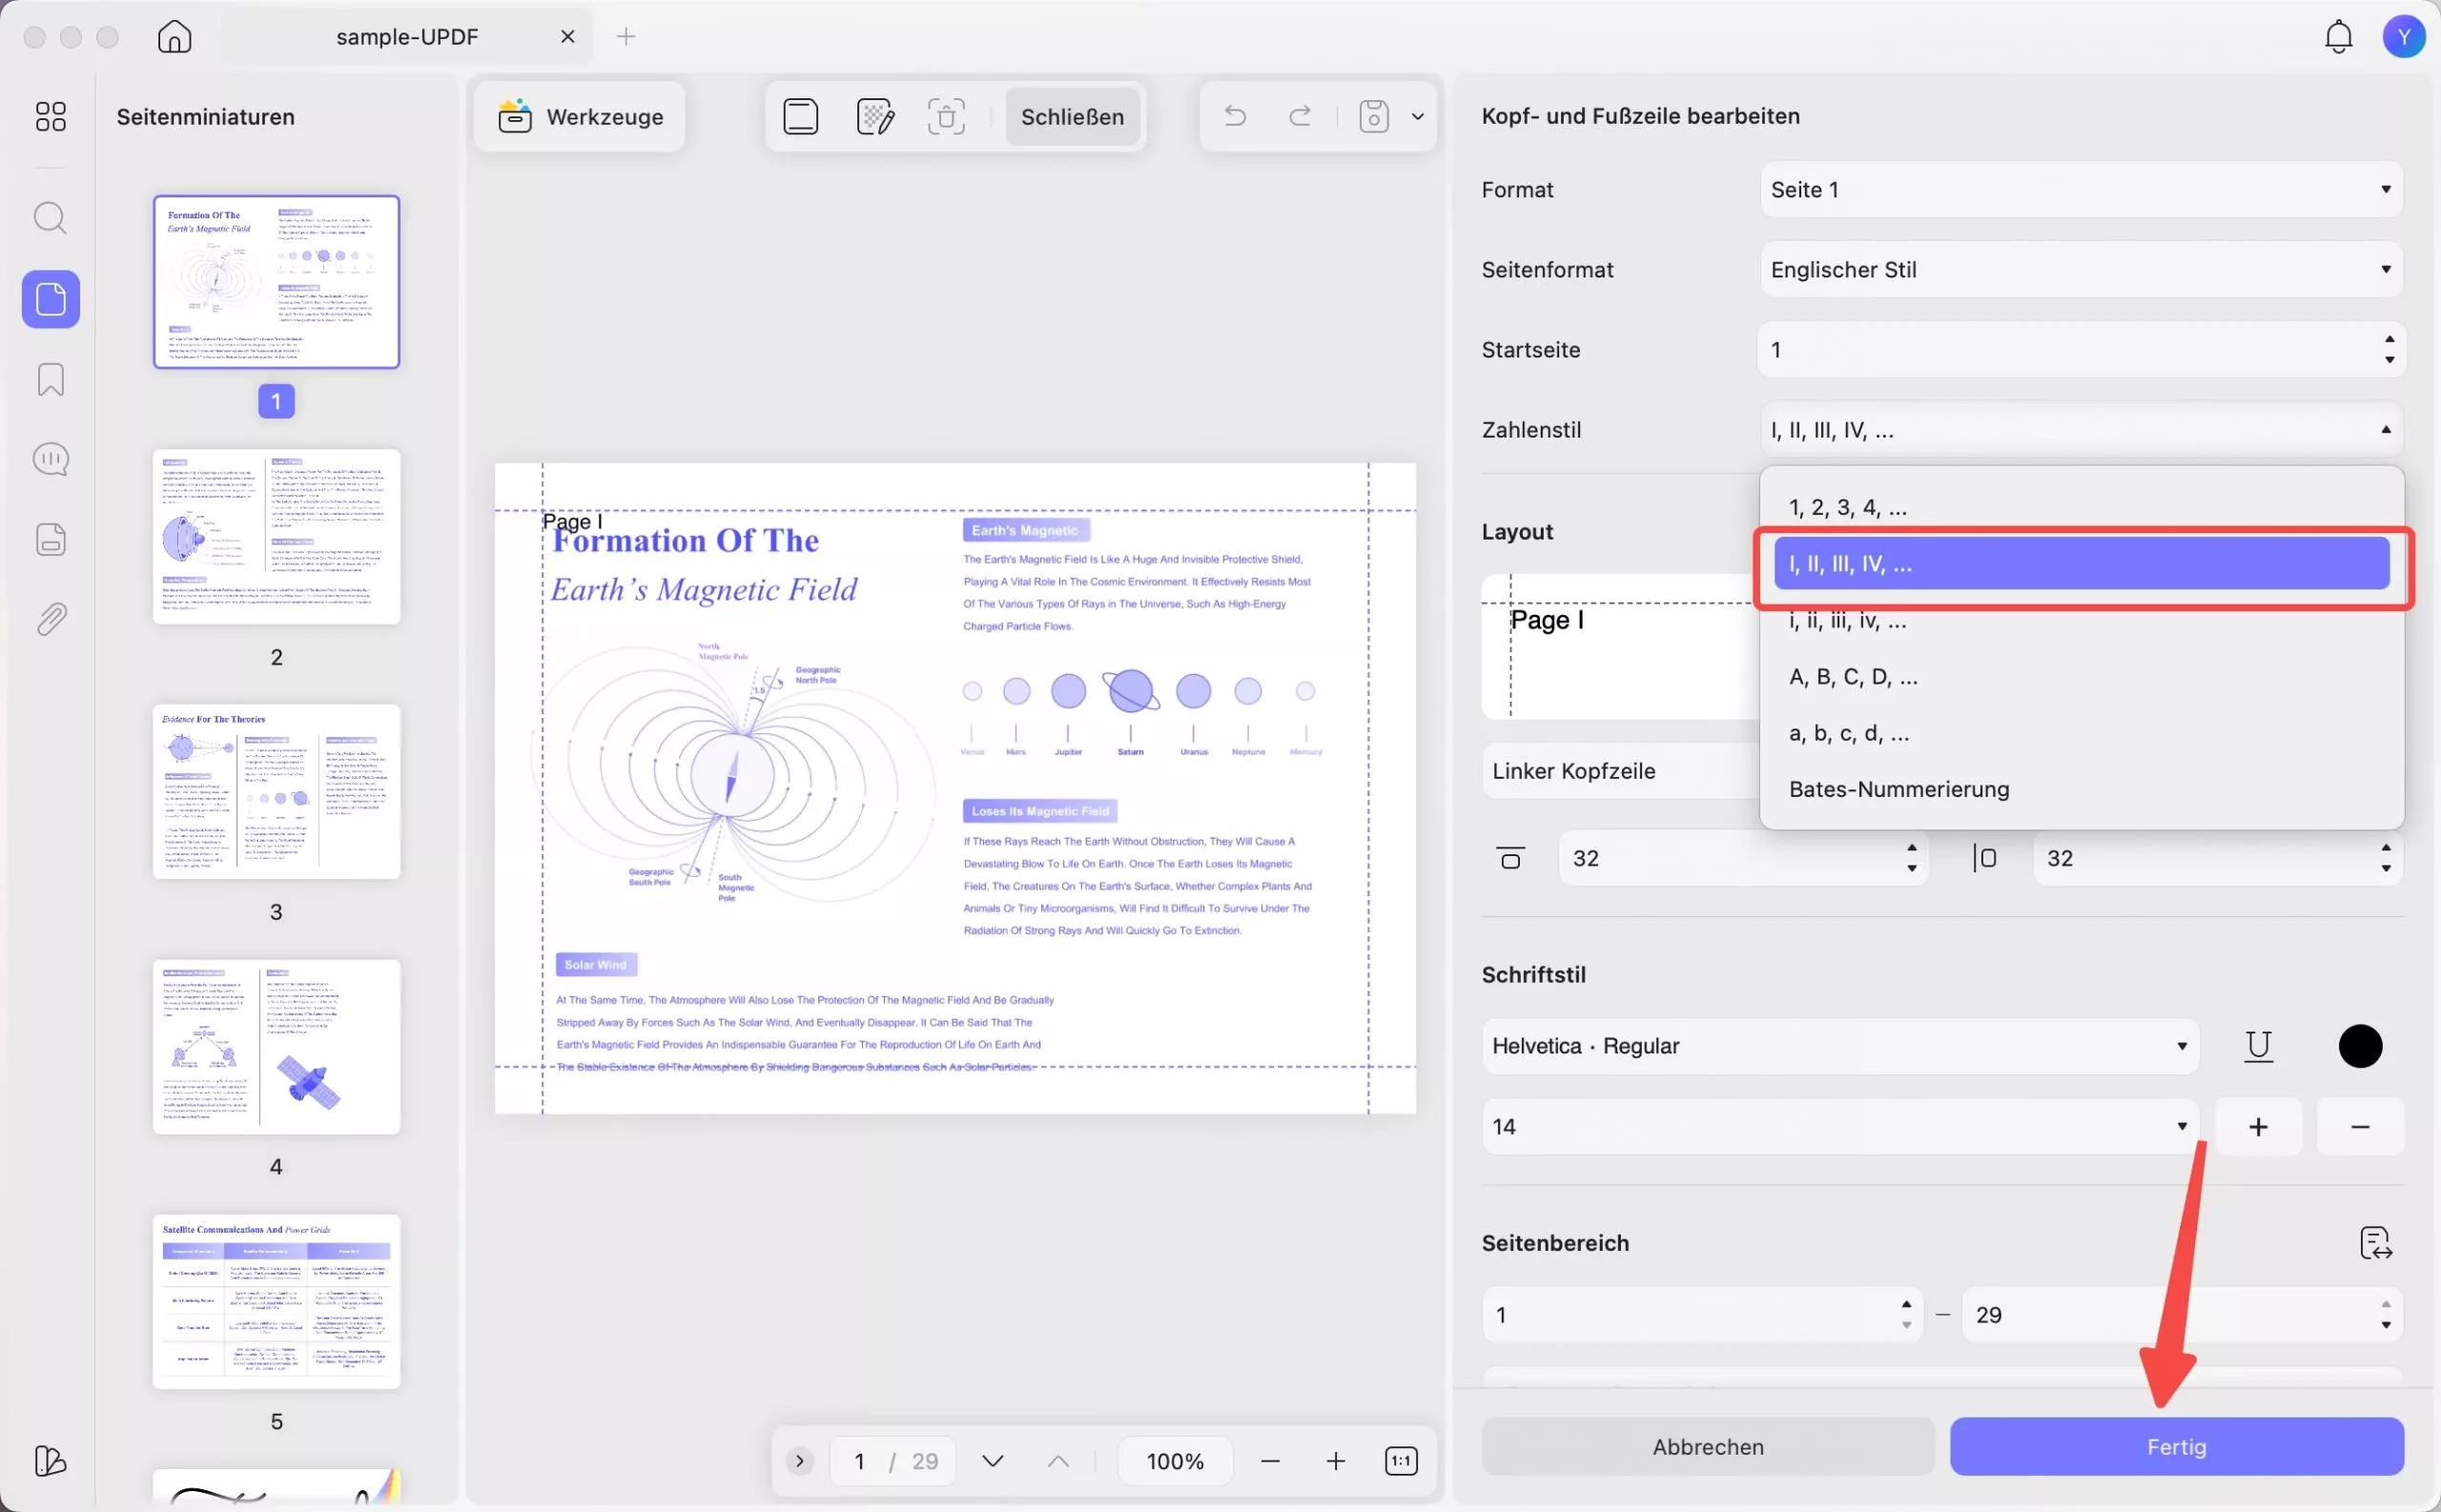The width and height of the screenshot is (2441, 1512).
Task: Choose Bates-Nummerierung from the list
Action: pyautogui.click(x=1898, y=789)
